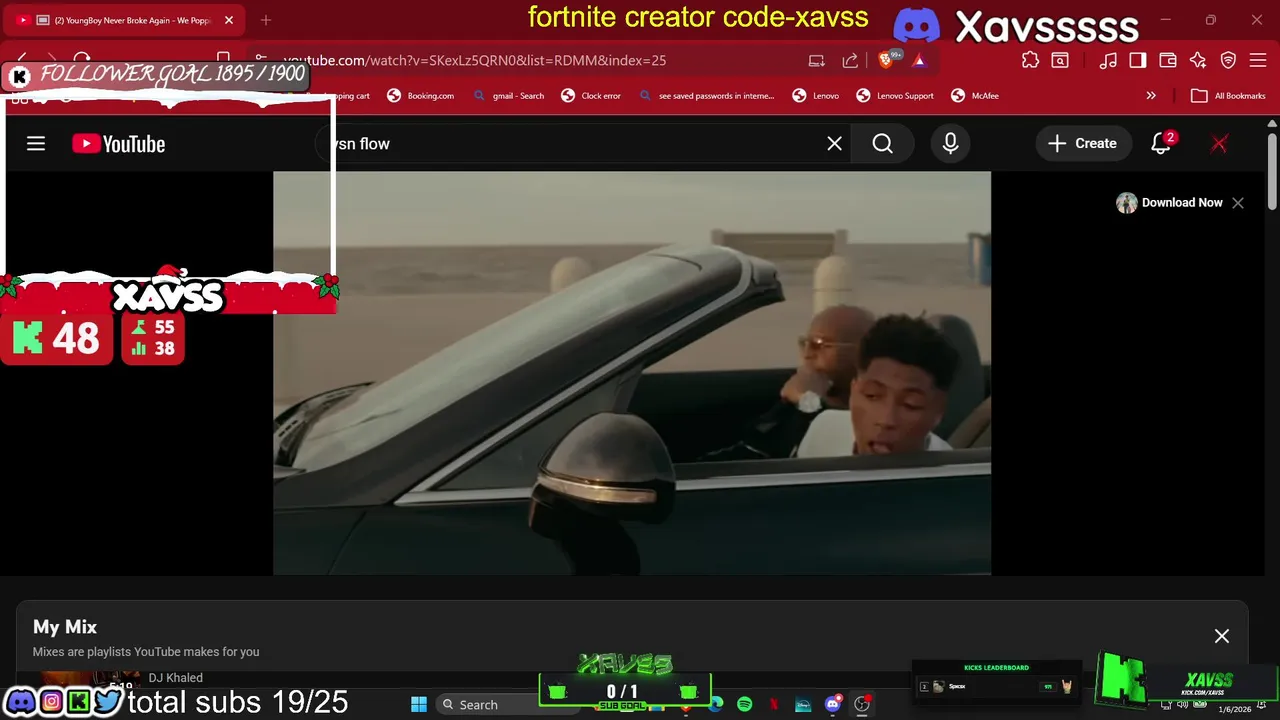This screenshot has height=720, width=1280.
Task: Open the gmail - Search bookmark
Action: click(x=509, y=96)
